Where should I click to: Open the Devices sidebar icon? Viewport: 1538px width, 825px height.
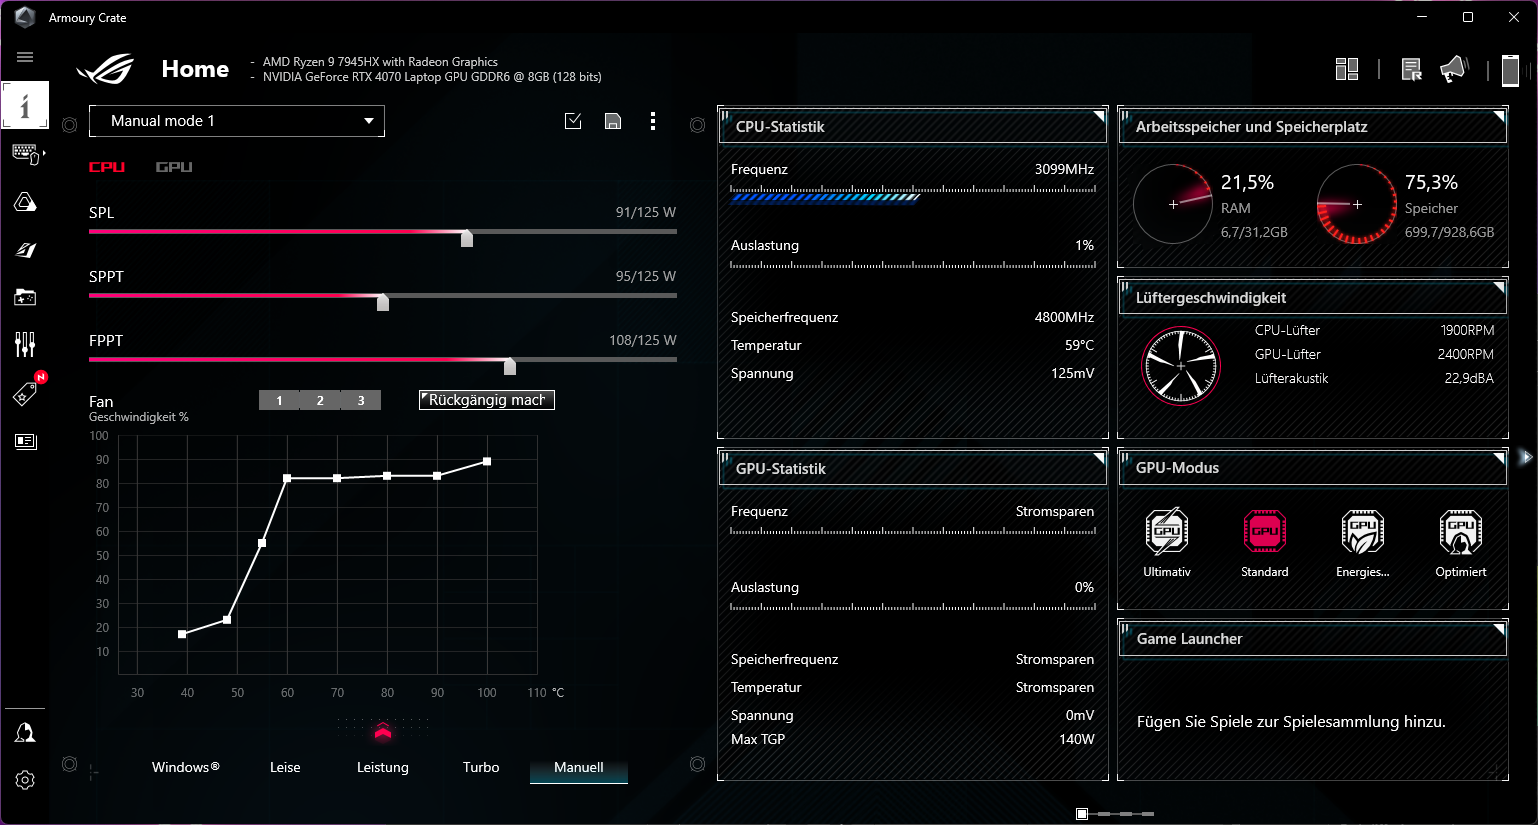(25, 154)
